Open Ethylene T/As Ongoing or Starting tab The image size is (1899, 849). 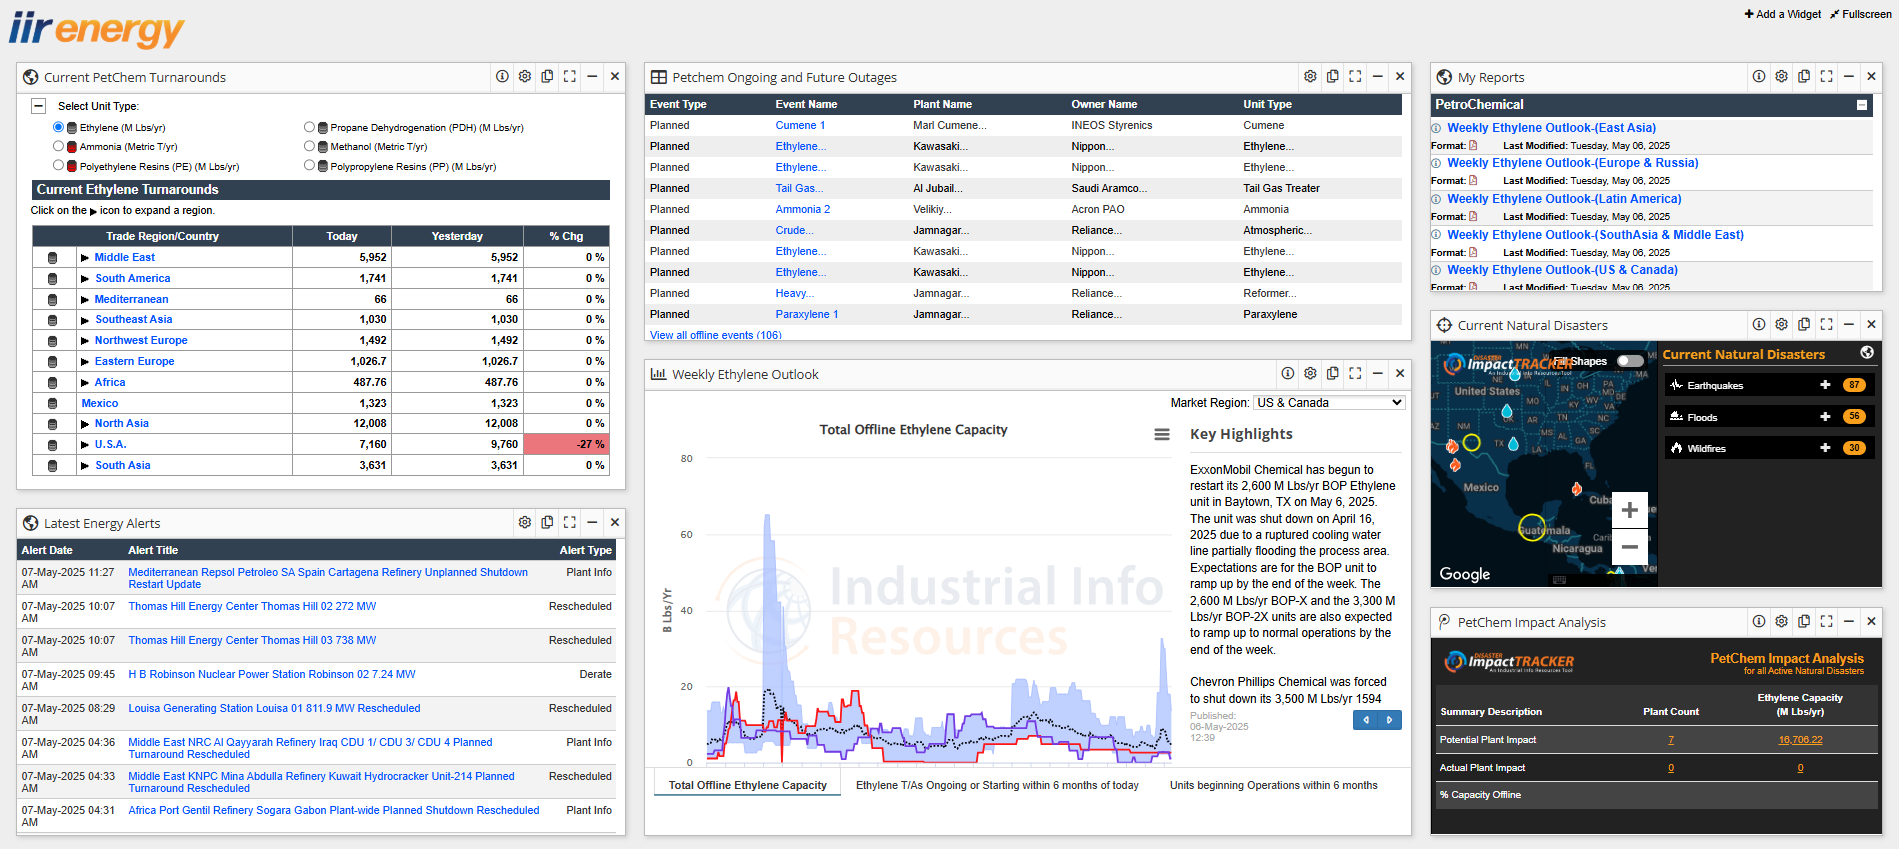(x=997, y=785)
